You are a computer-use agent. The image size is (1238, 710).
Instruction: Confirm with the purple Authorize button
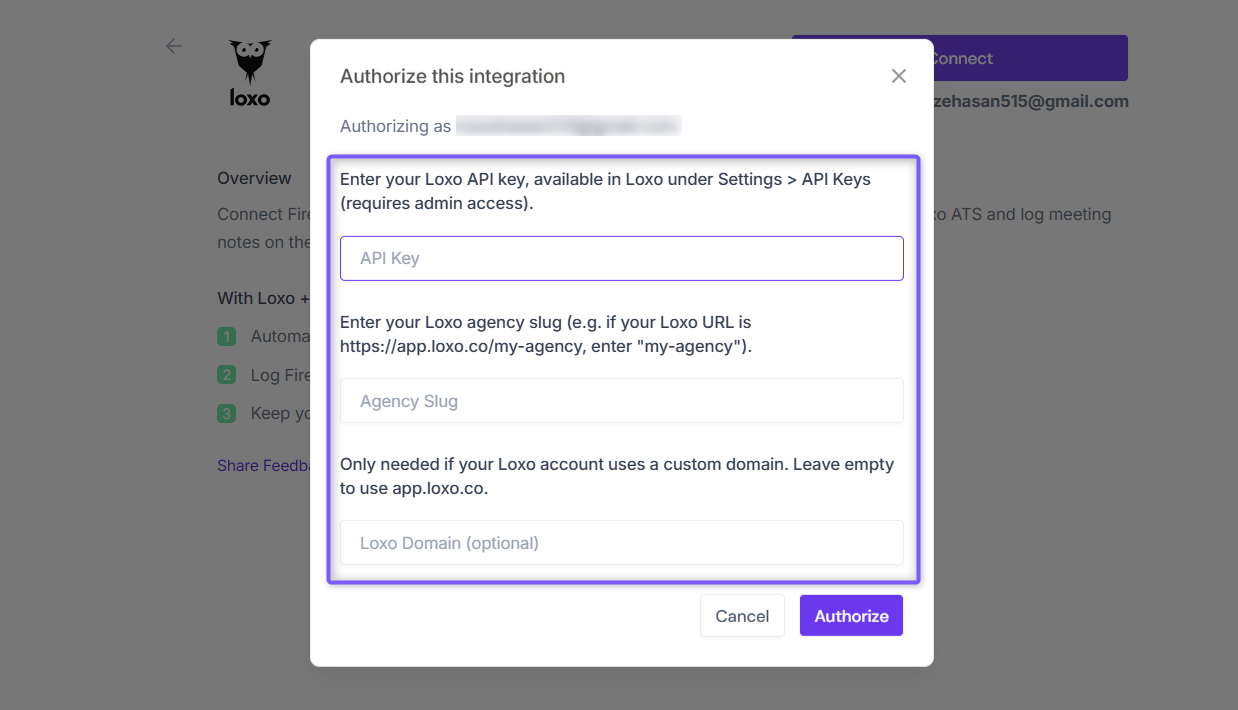coord(851,616)
